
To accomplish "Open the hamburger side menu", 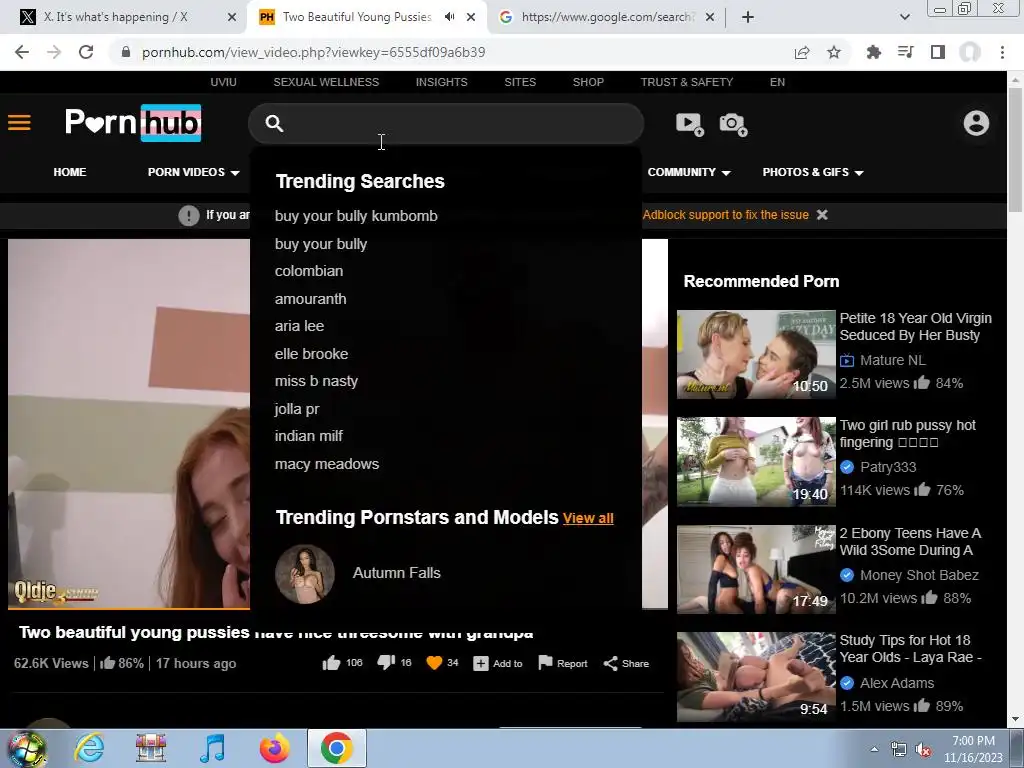I will click(x=19, y=123).
